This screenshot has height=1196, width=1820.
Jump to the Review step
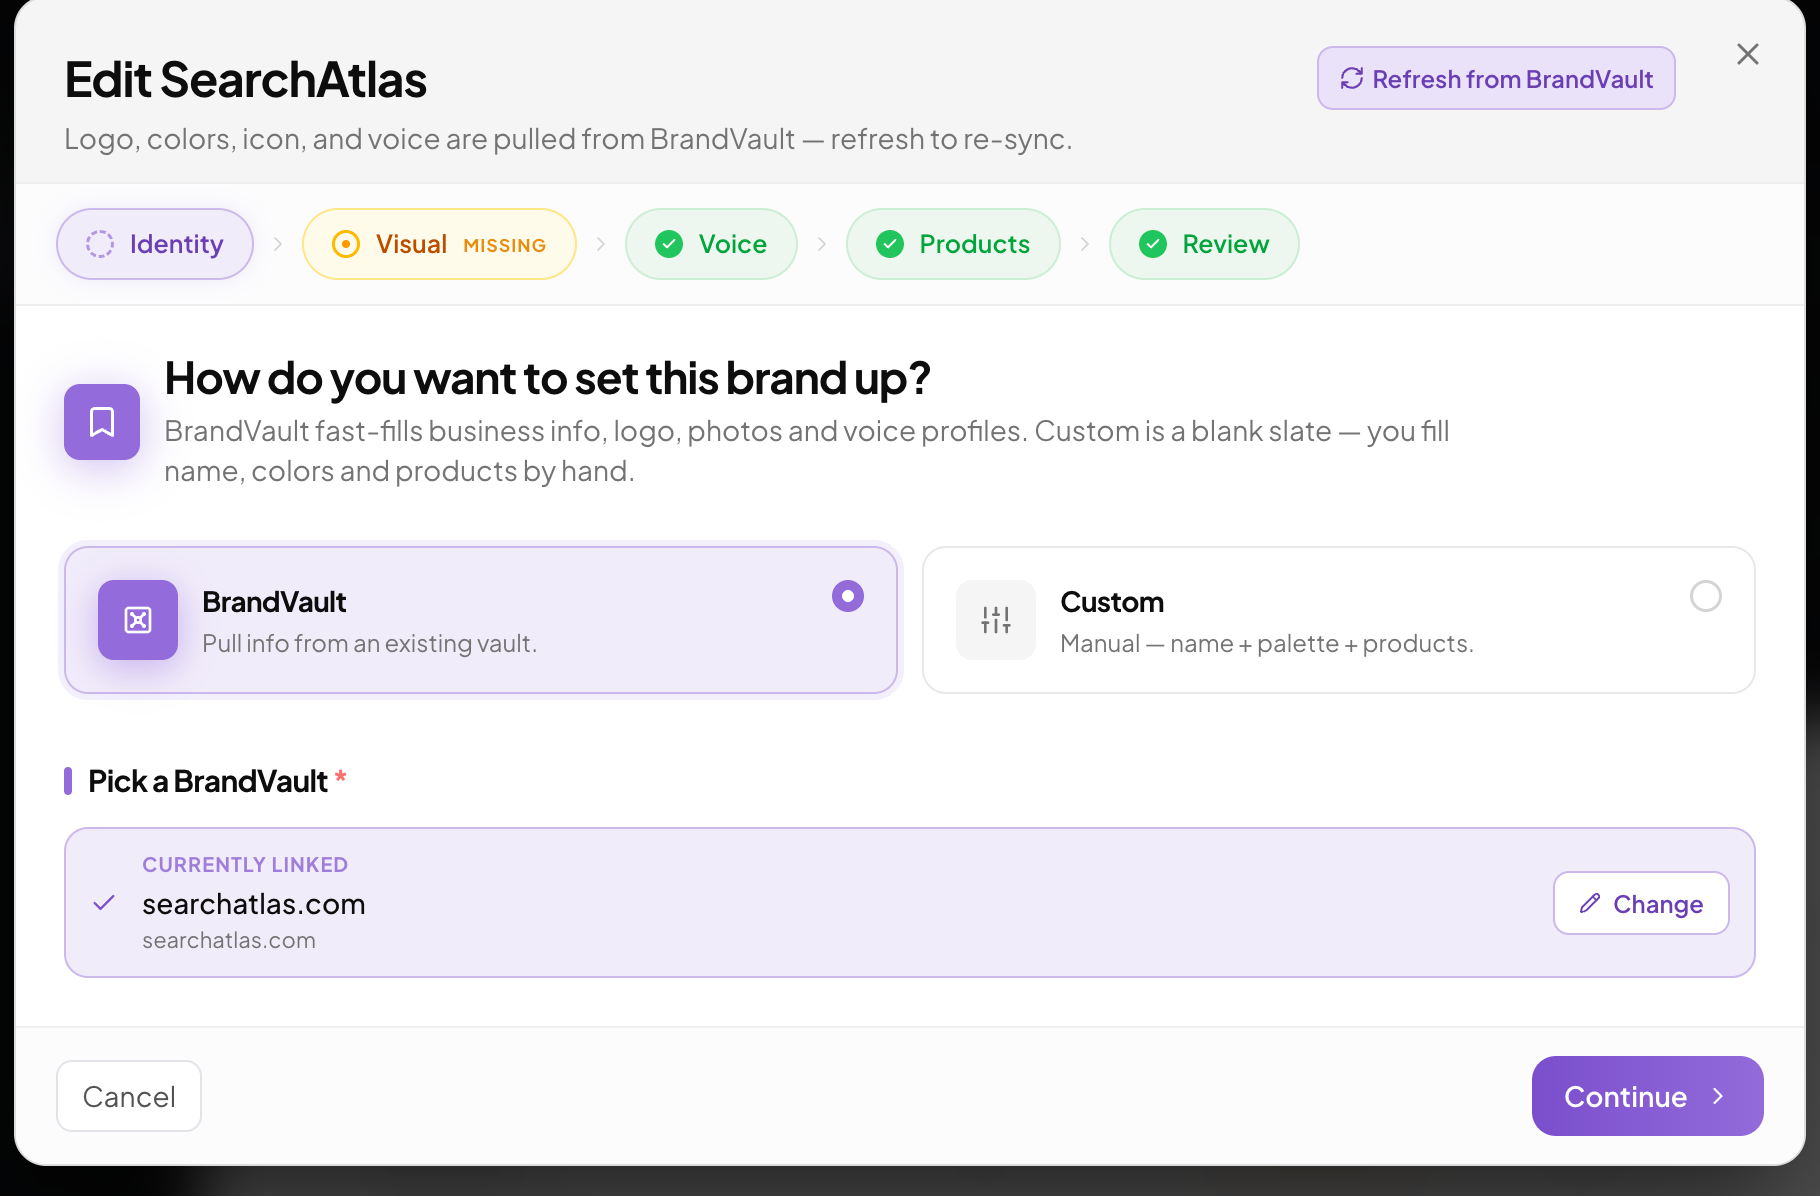1204,244
